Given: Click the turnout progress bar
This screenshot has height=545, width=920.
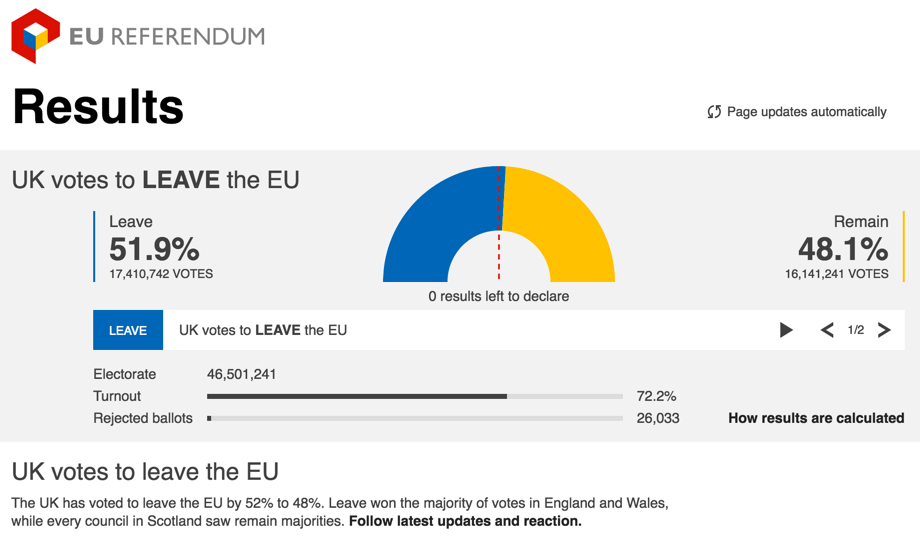Looking at the screenshot, I should click(415, 397).
